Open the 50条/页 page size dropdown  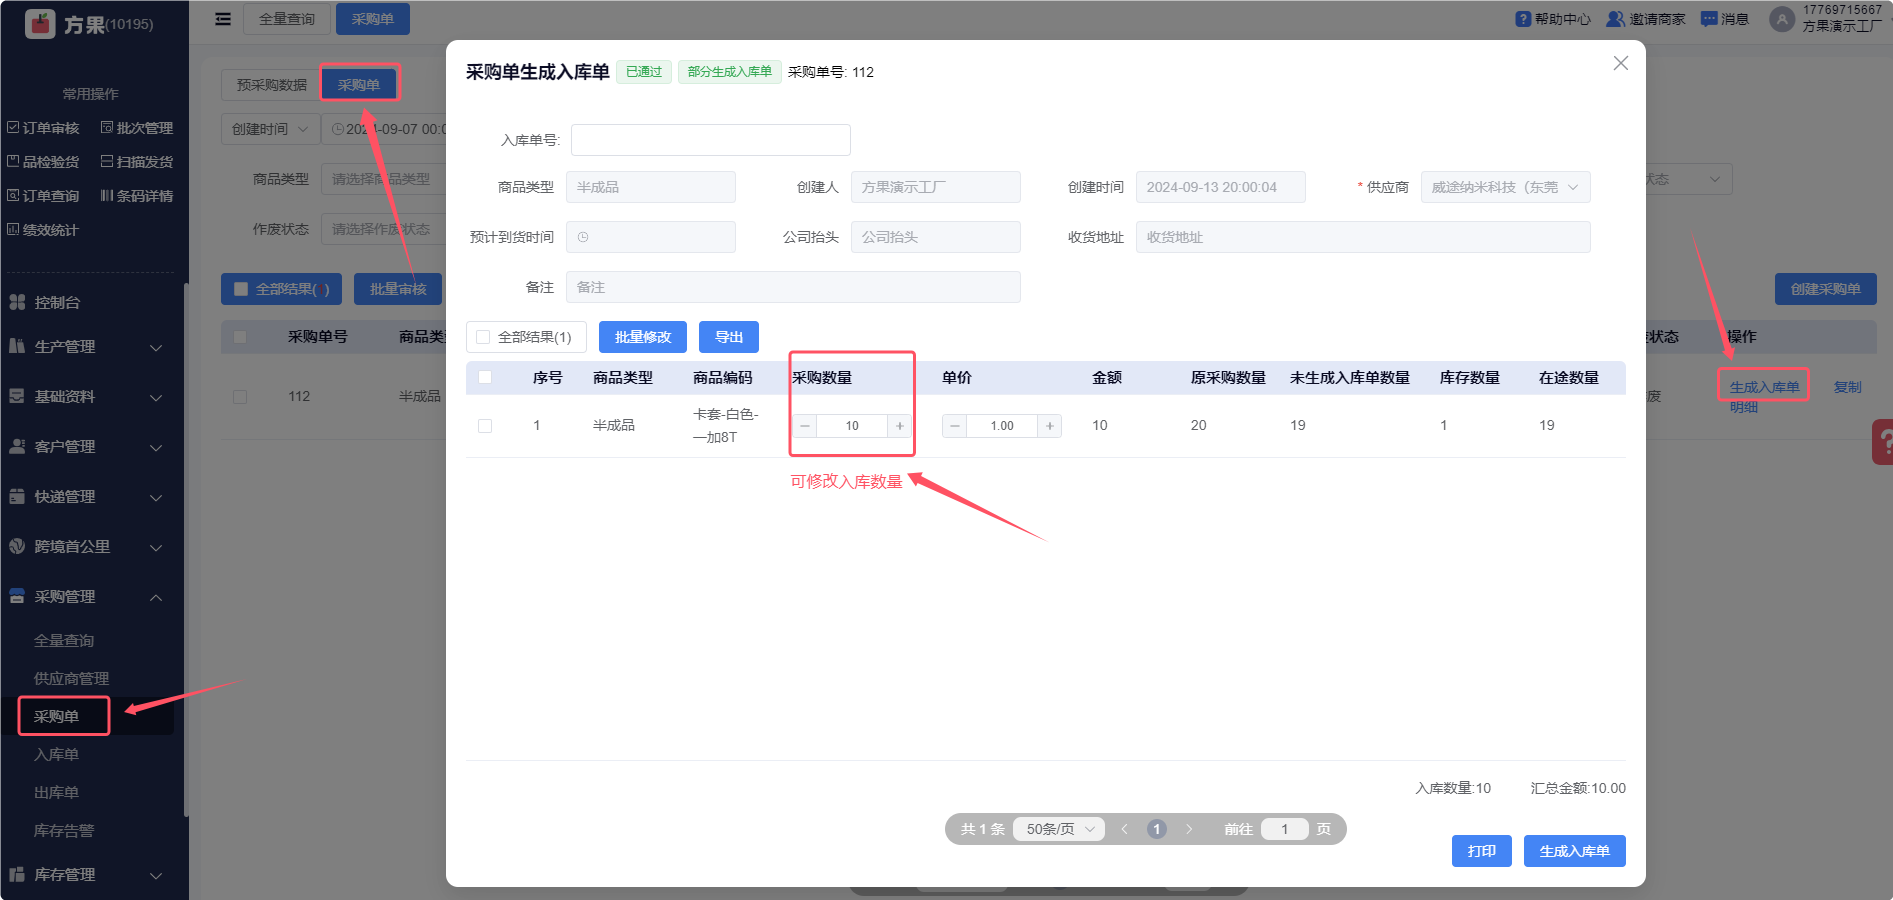click(1059, 829)
